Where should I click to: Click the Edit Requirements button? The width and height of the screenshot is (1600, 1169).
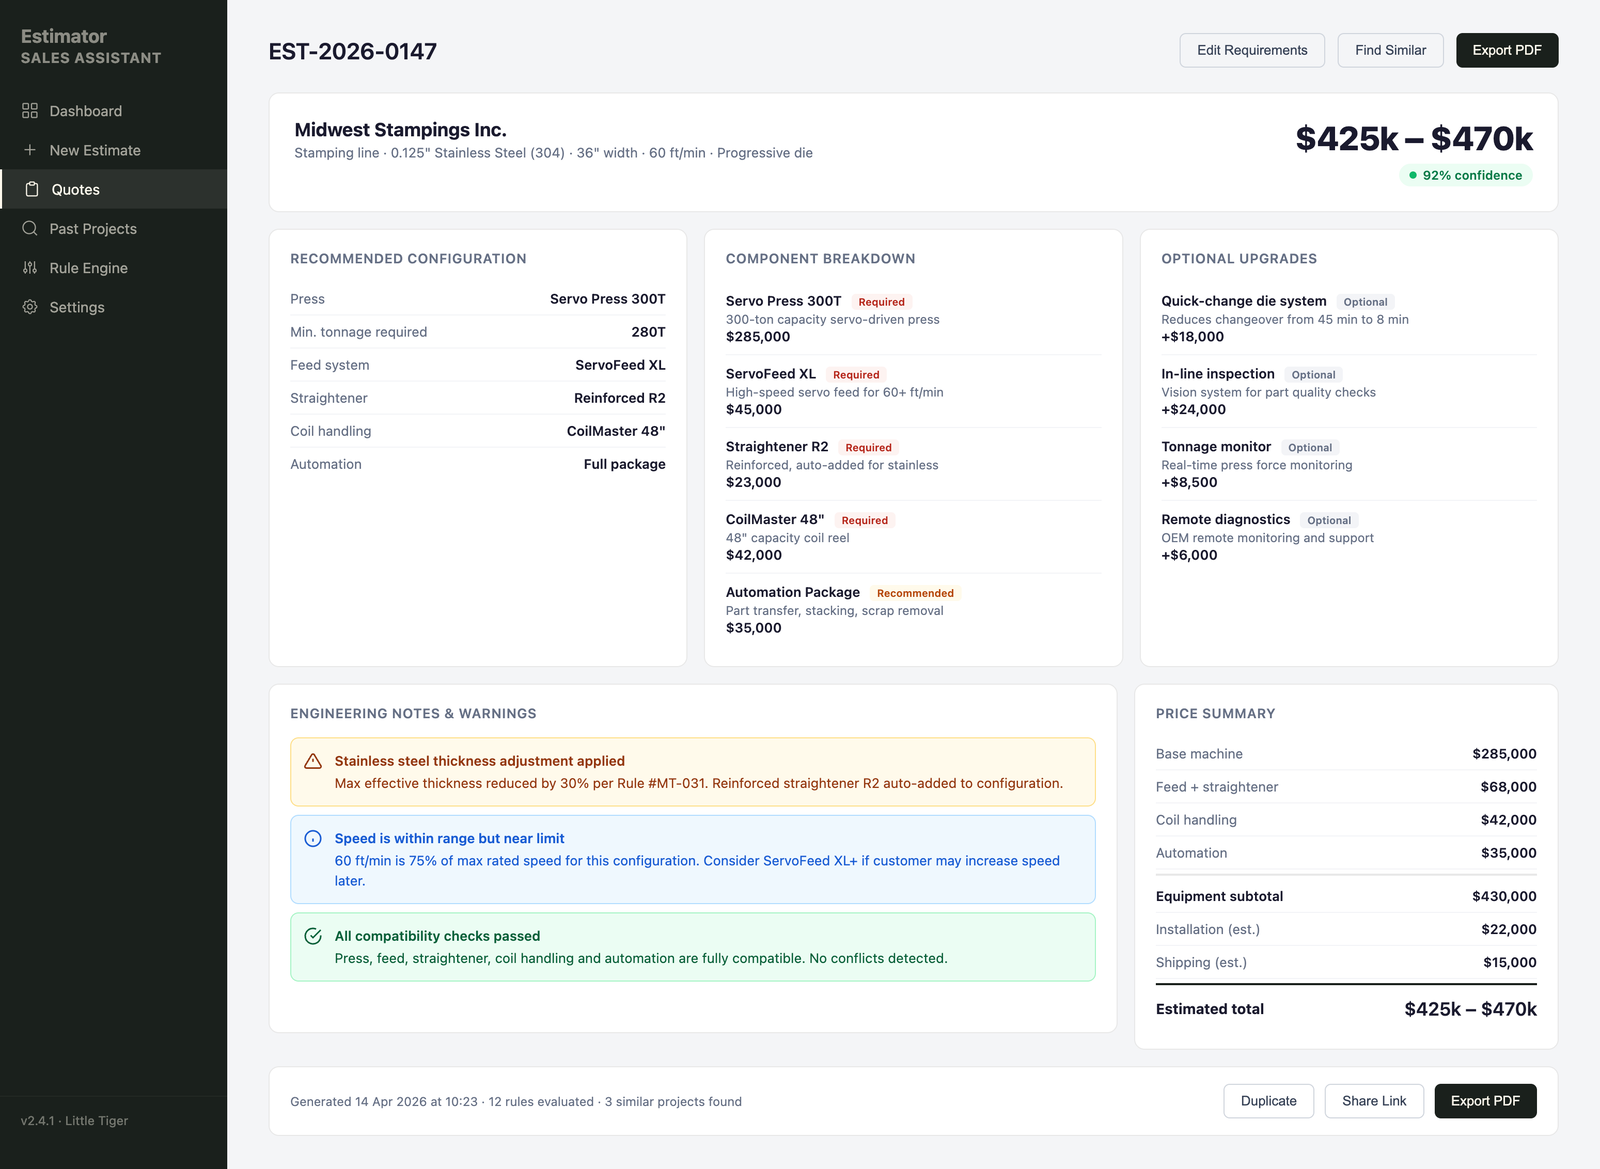tap(1251, 50)
